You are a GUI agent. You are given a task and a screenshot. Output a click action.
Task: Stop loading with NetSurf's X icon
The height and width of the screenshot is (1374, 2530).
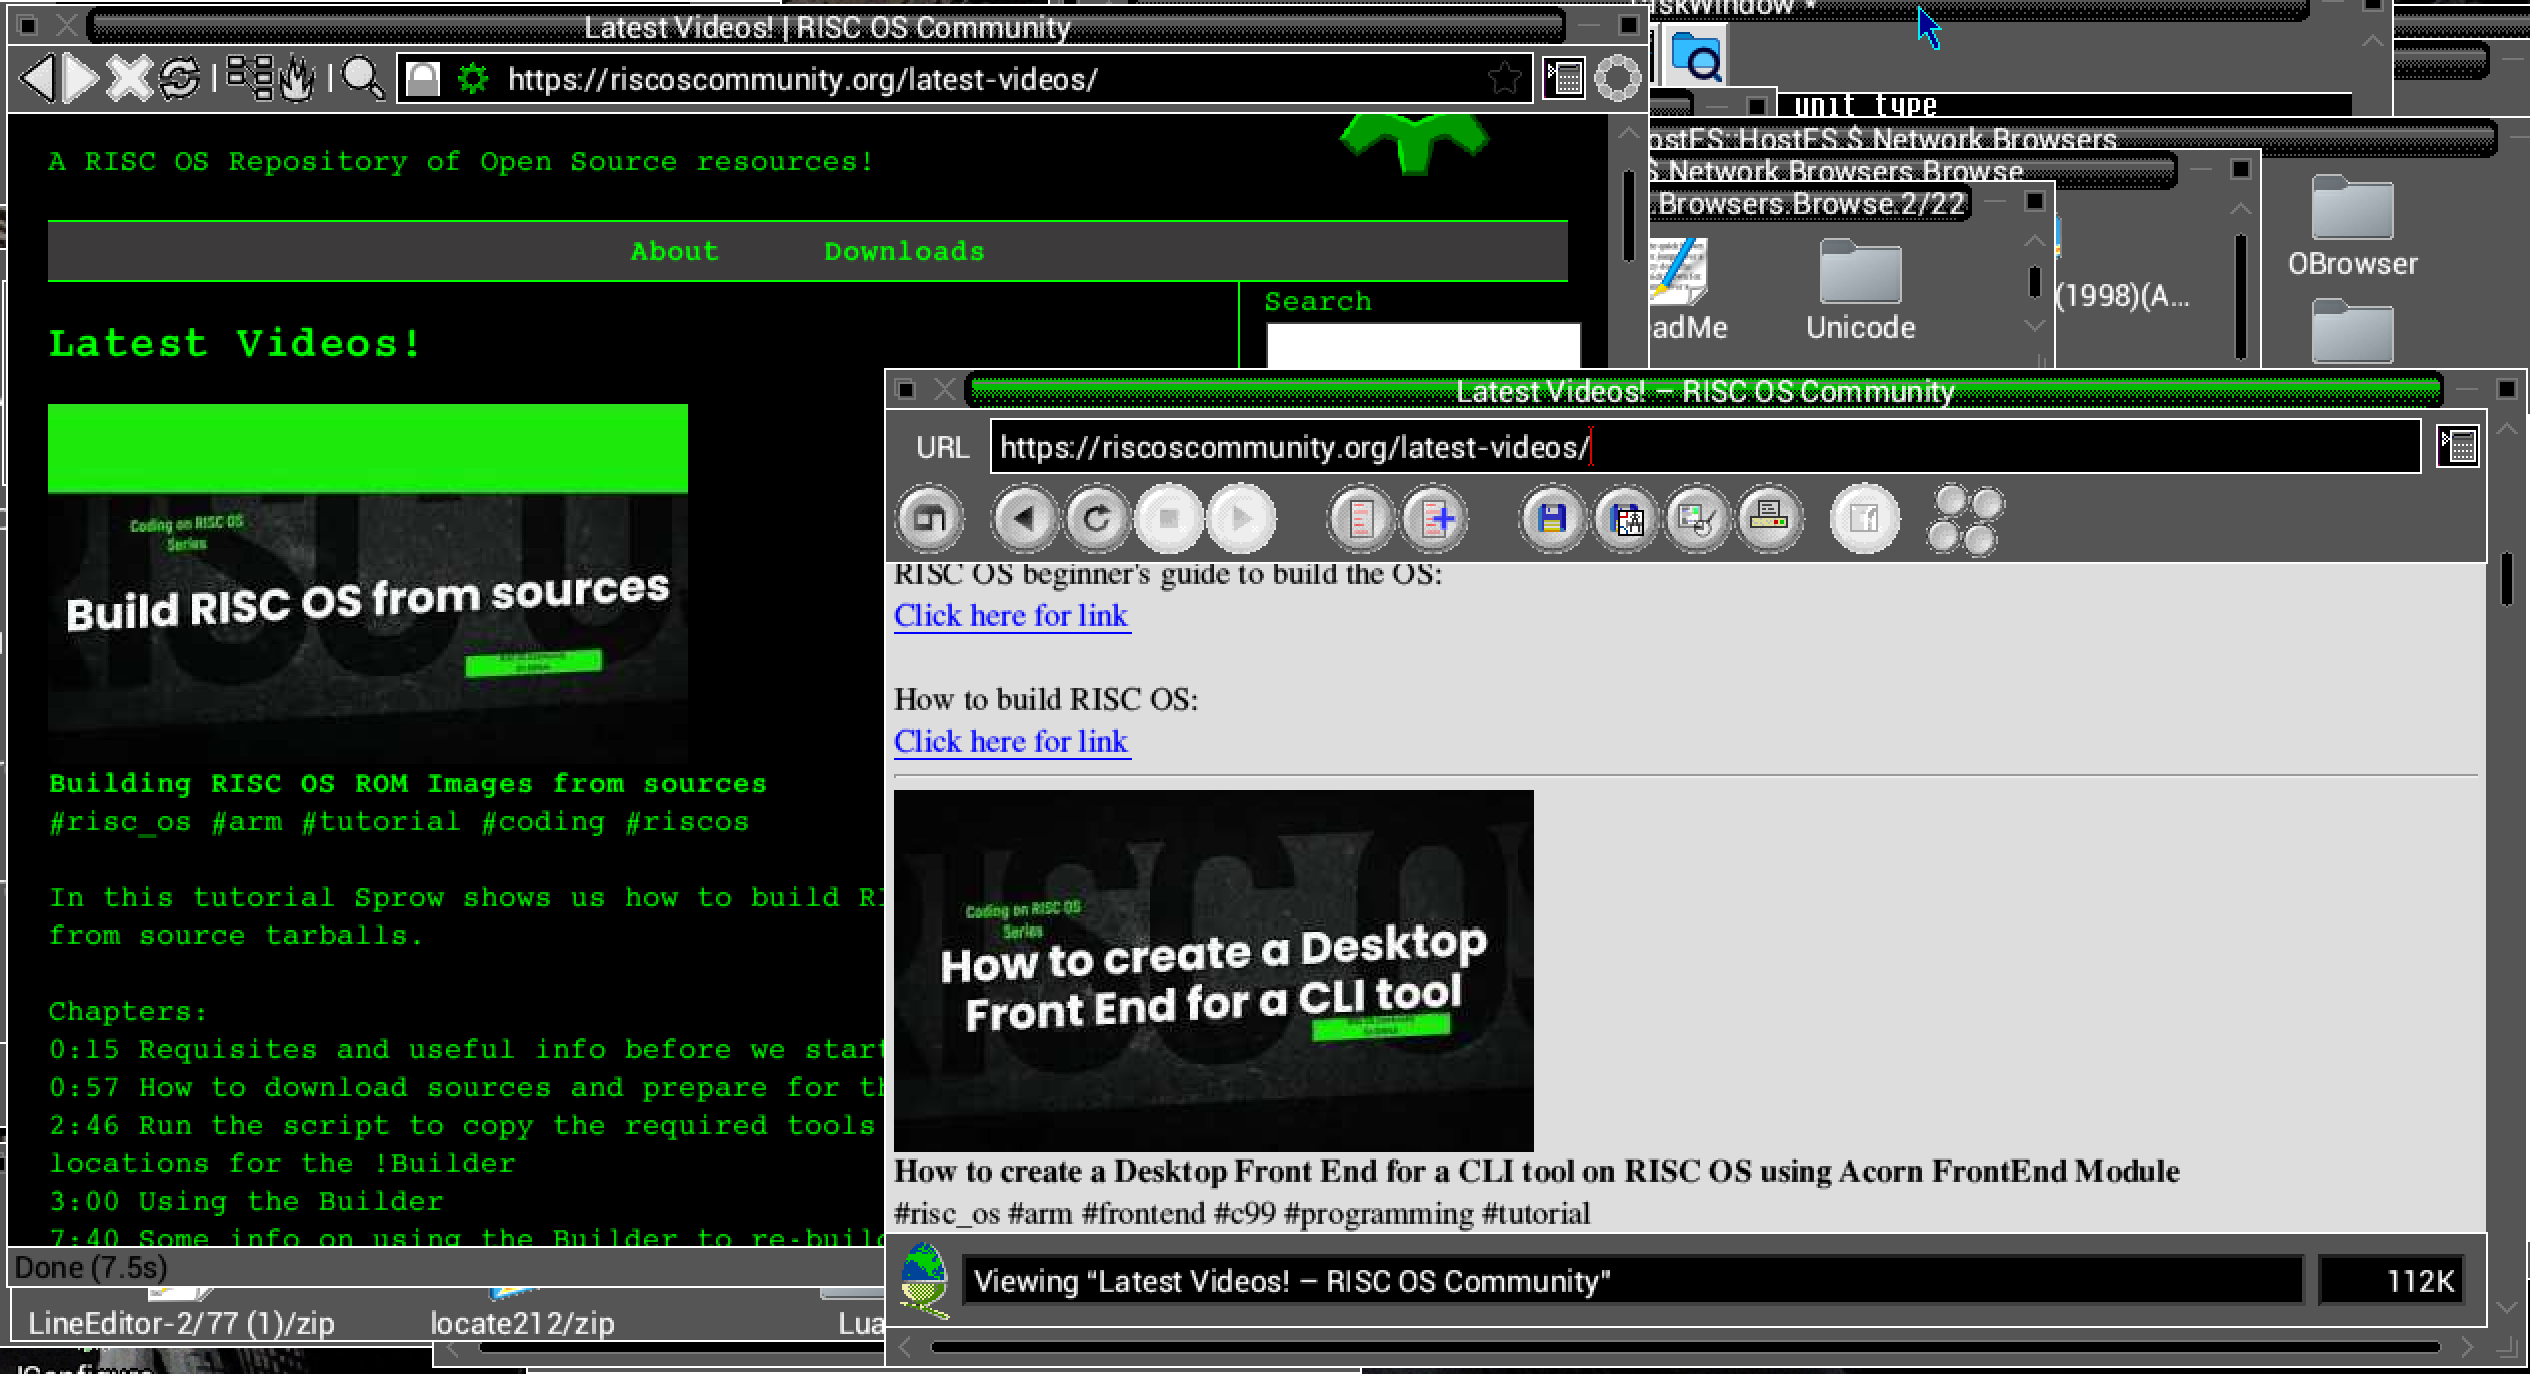[x=128, y=79]
